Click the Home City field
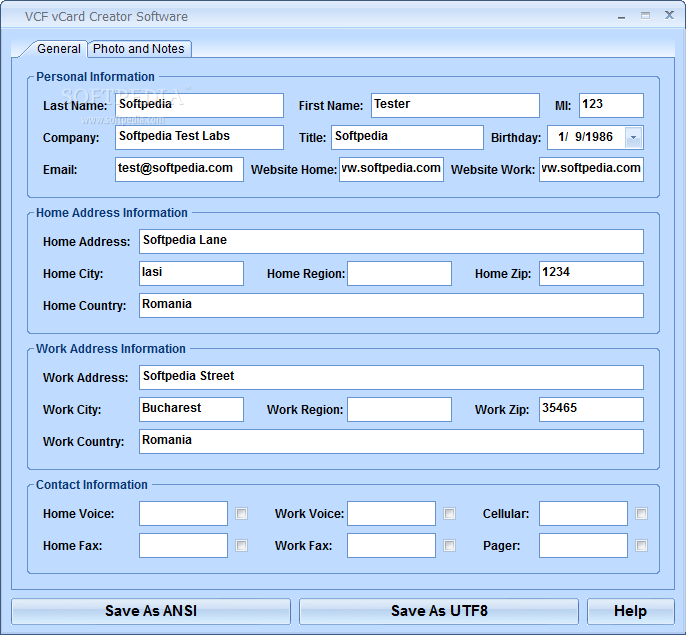The width and height of the screenshot is (686, 635). click(x=191, y=274)
